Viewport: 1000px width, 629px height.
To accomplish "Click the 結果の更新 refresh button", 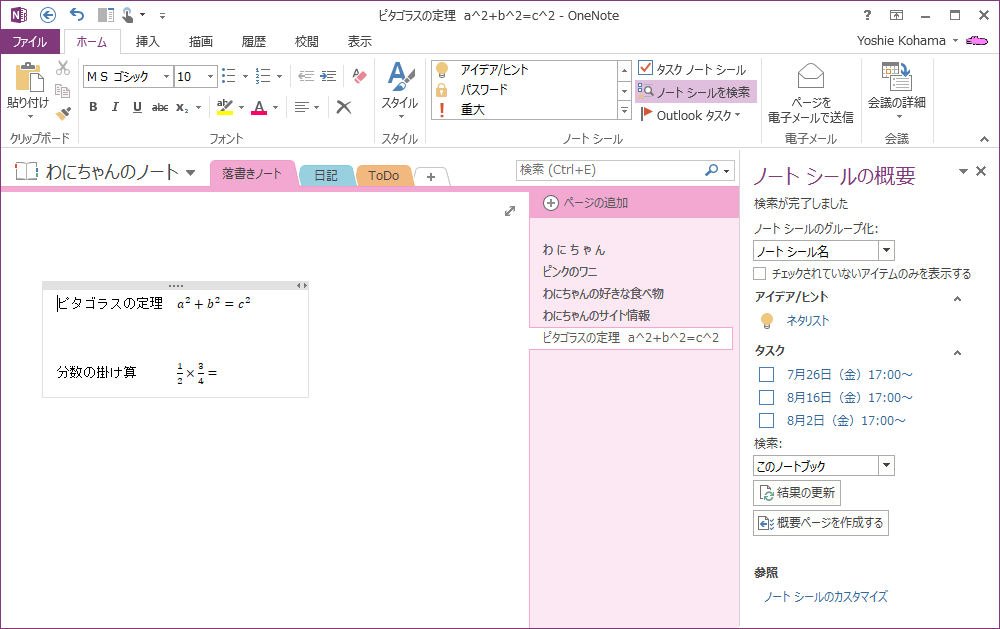I will point(797,492).
